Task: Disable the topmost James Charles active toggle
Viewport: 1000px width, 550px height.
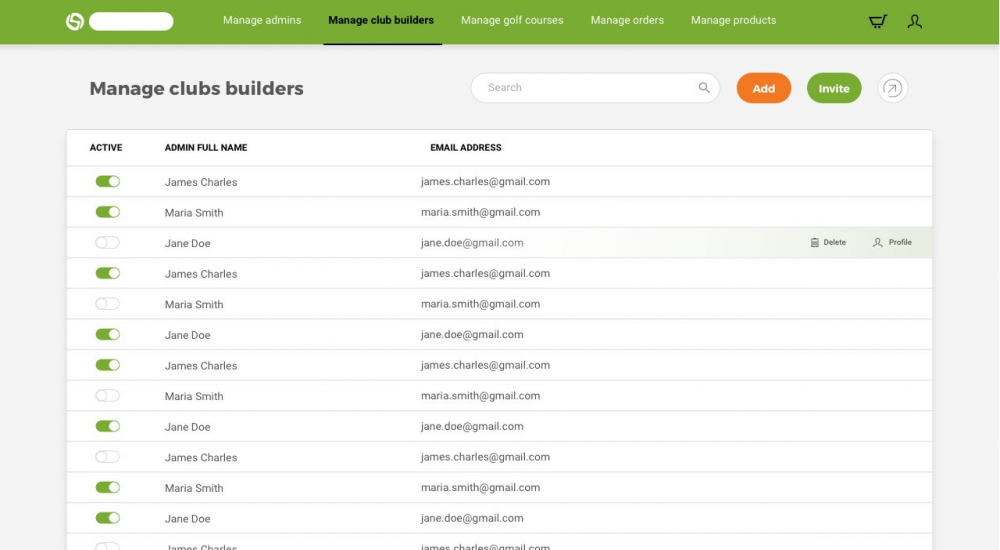Action: pyautogui.click(x=107, y=182)
